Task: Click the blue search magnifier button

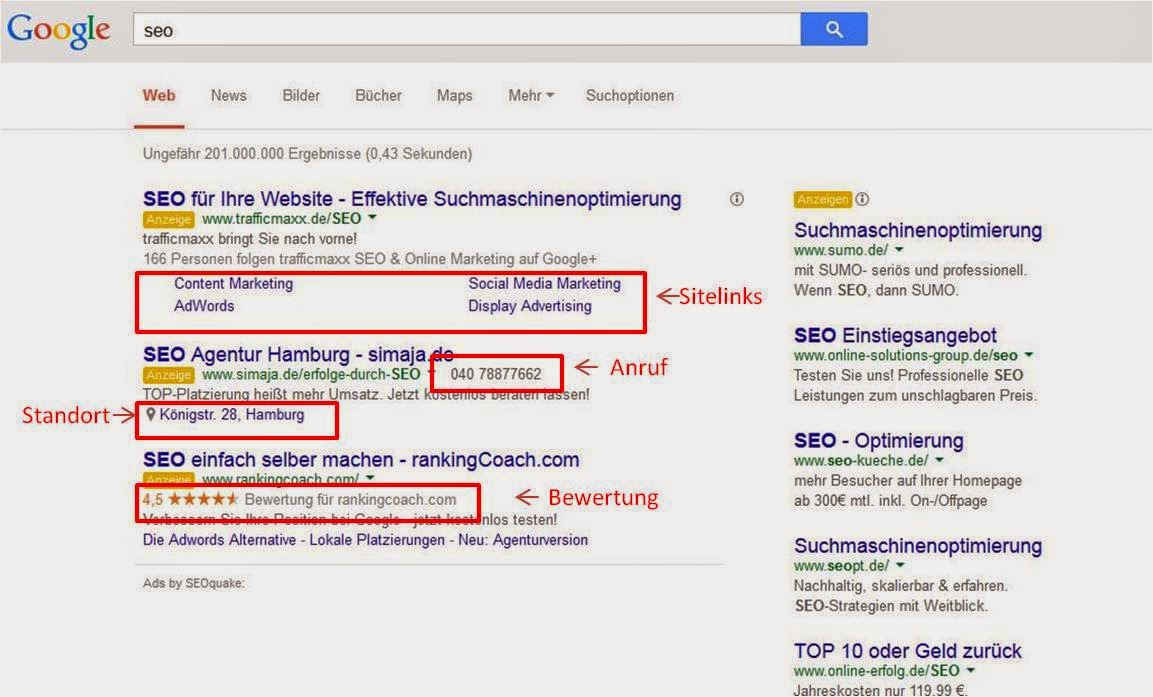Action: tap(834, 29)
